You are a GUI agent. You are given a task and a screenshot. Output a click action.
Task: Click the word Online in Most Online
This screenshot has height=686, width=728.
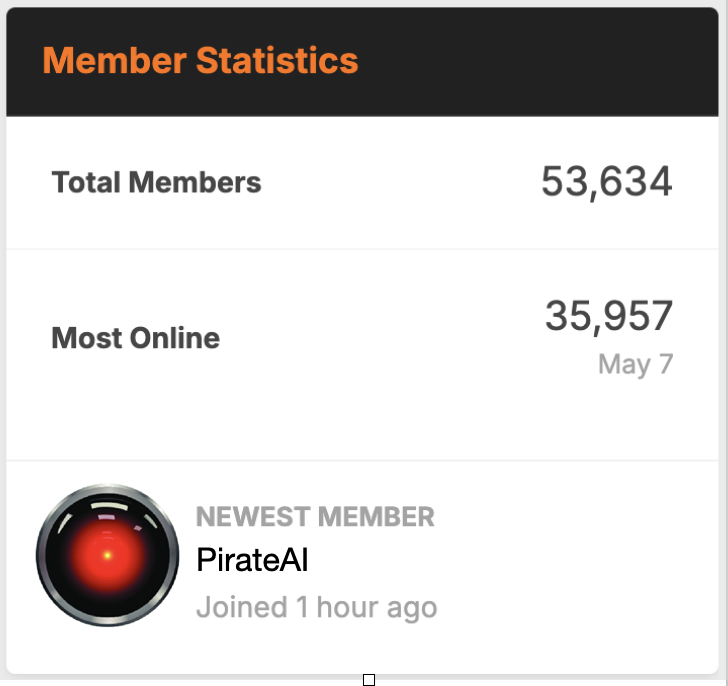(175, 337)
